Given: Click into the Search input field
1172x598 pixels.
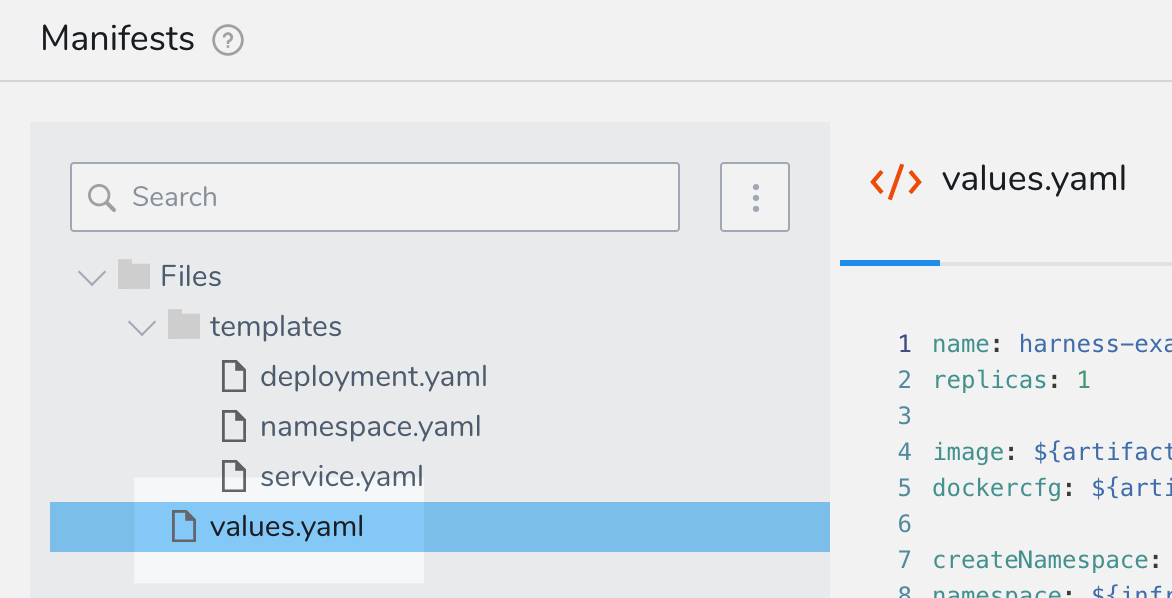Looking at the screenshot, I should pyautogui.click(x=374, y=197).
